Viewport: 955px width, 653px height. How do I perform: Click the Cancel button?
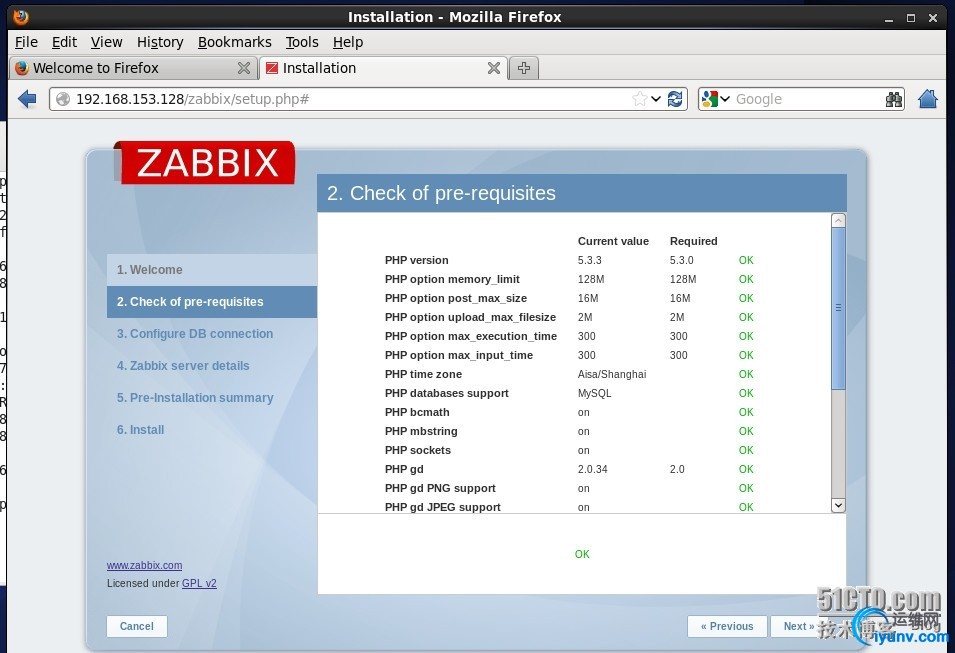pyautogui.click(x=137, y=626)
